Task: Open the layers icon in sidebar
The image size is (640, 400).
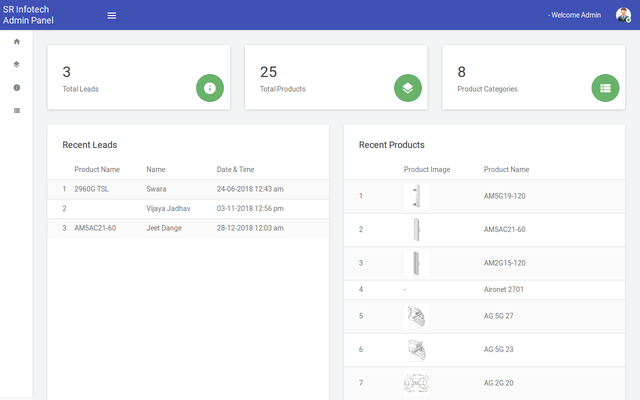Action: click(17, 64)
